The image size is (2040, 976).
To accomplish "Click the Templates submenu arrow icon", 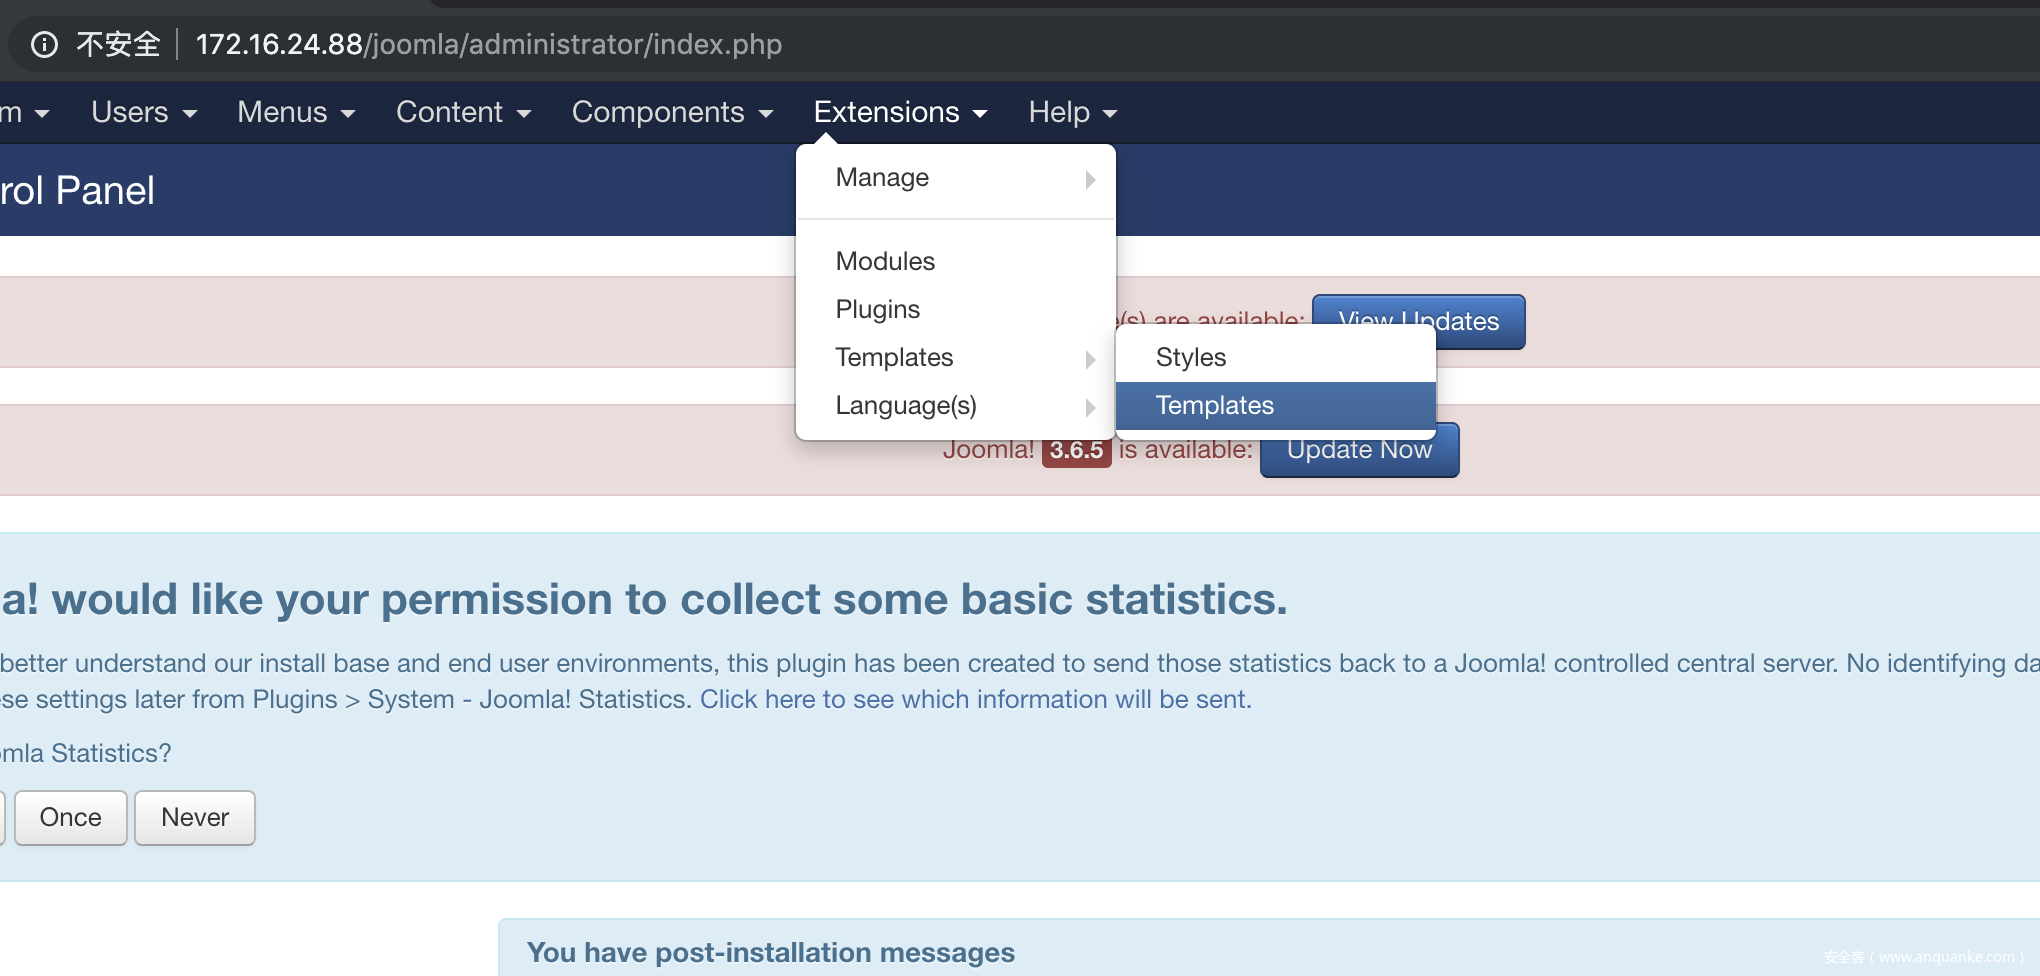I will coord(1090,359).
